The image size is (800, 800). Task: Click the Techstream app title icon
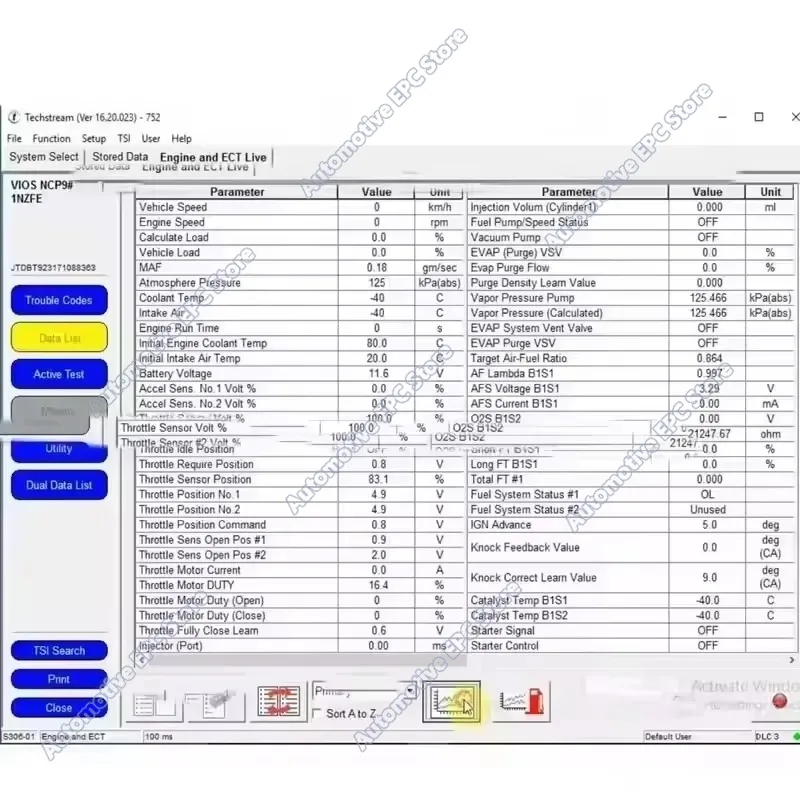pyautogui.click(x=13, y=117)
